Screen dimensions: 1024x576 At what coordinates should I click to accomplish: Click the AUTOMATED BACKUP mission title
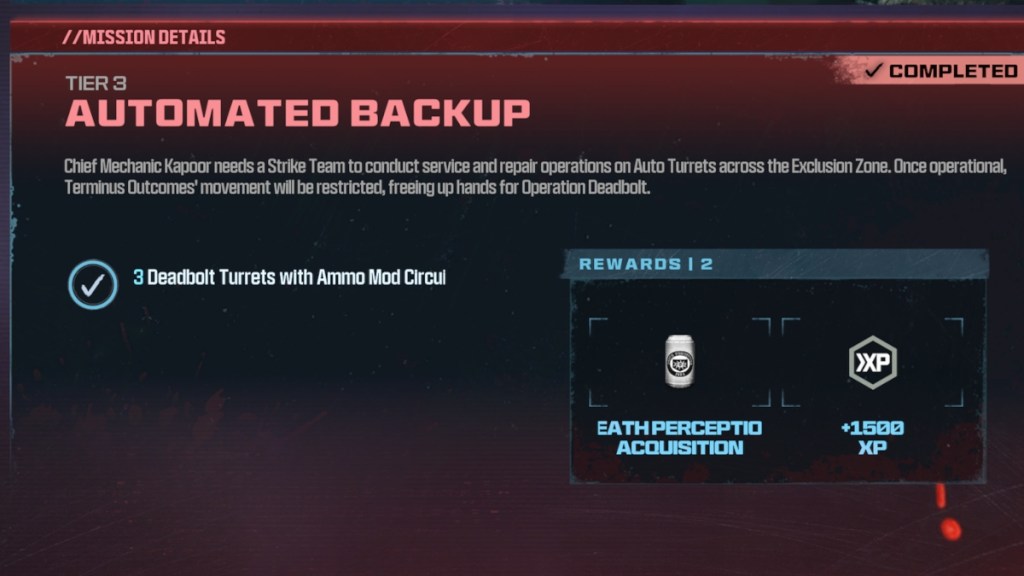tap(298, 114)
